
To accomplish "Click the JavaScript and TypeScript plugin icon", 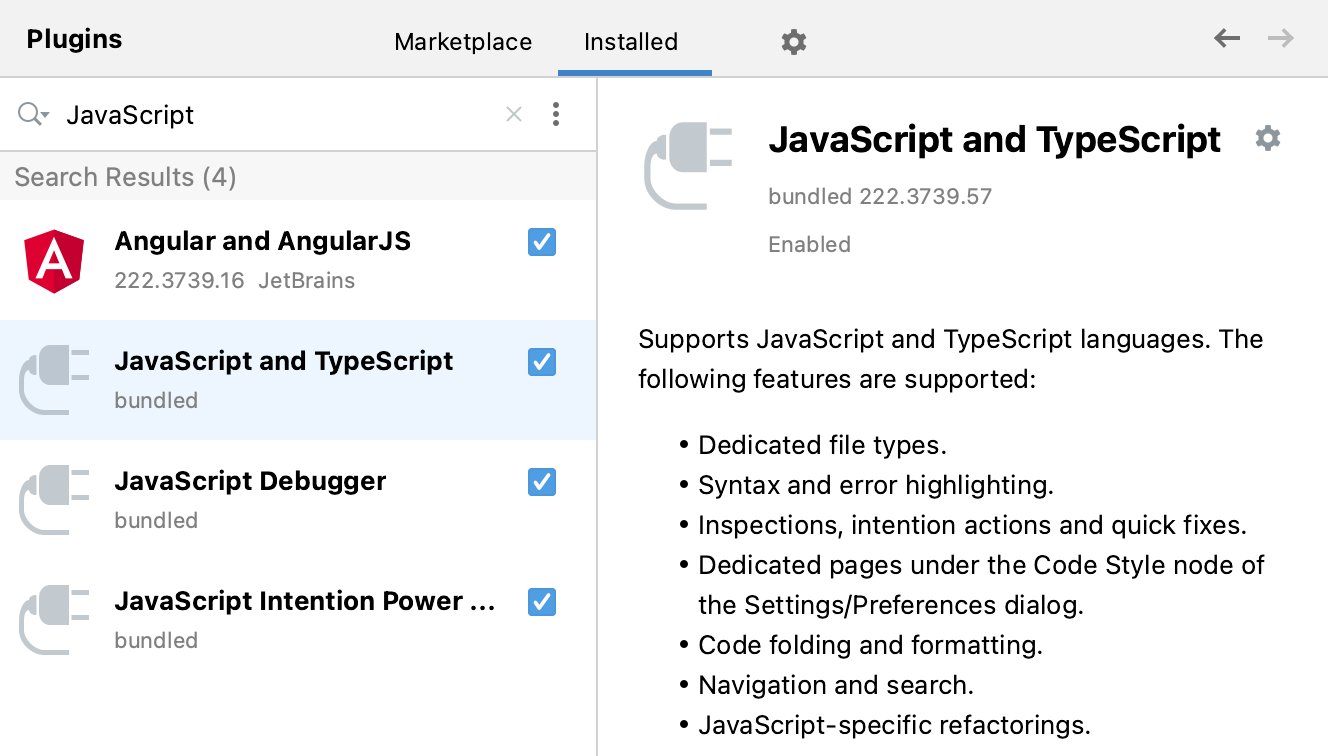I will click(x=53, y=380).
